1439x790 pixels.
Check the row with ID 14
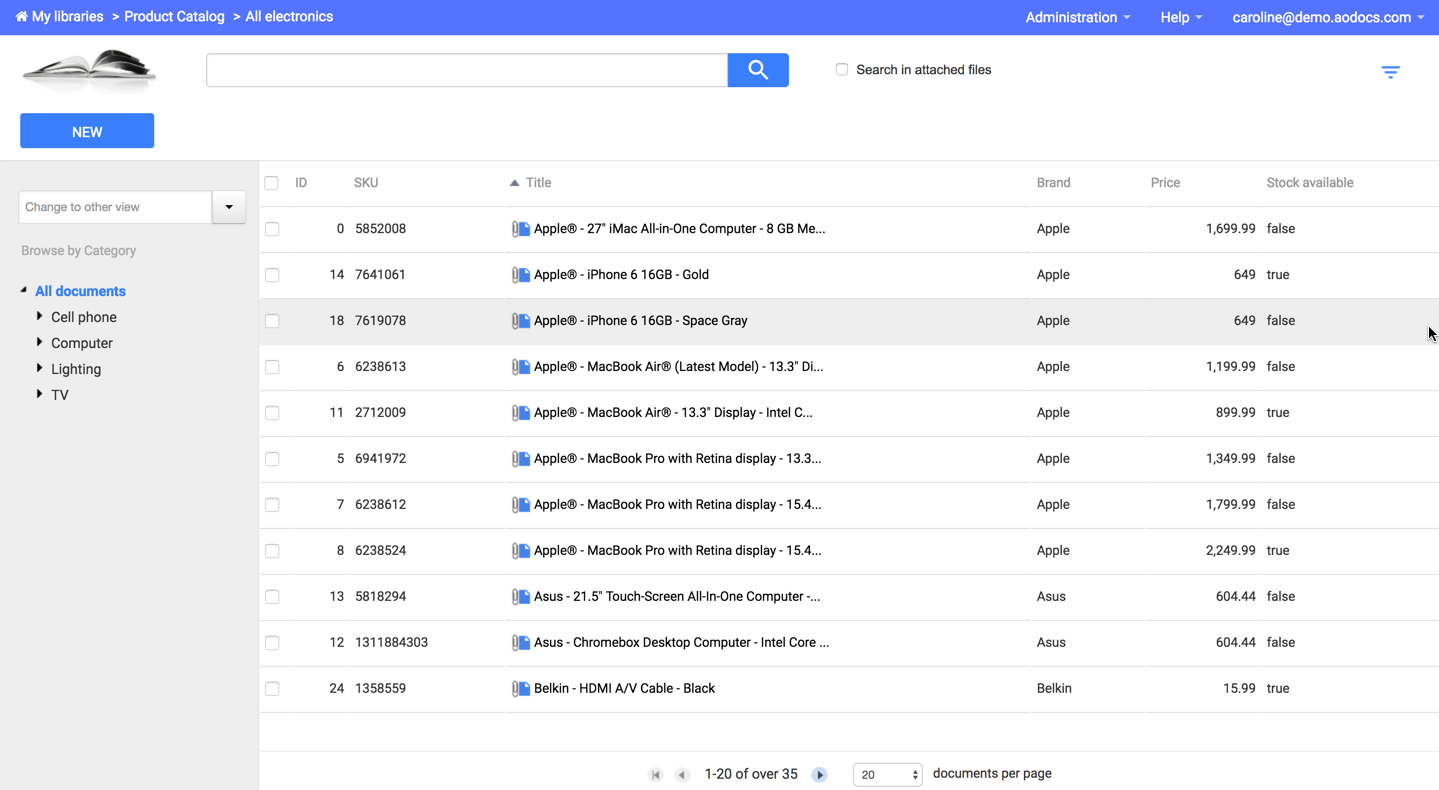(x=272, y=275)
